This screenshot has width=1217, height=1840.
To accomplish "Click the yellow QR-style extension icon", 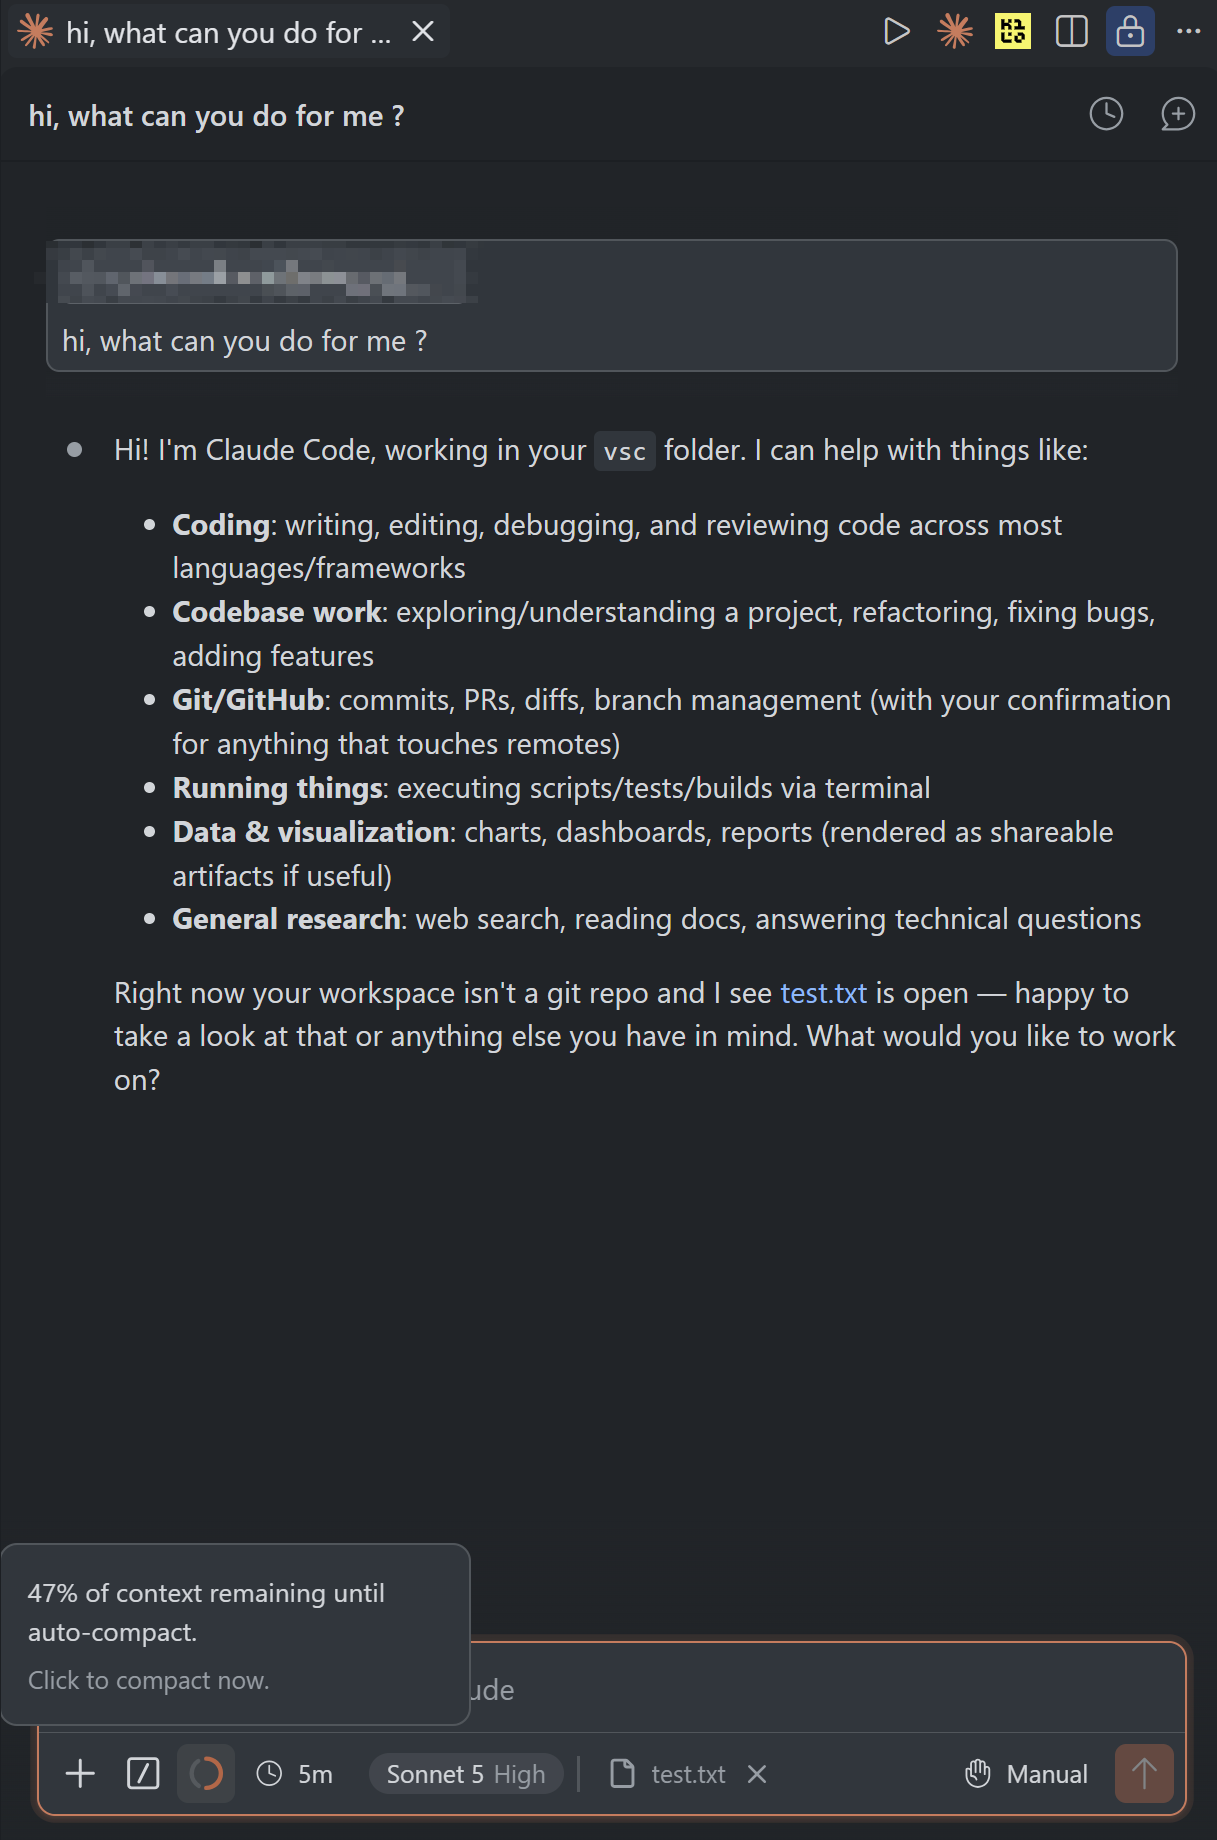I will [1013, 32].
